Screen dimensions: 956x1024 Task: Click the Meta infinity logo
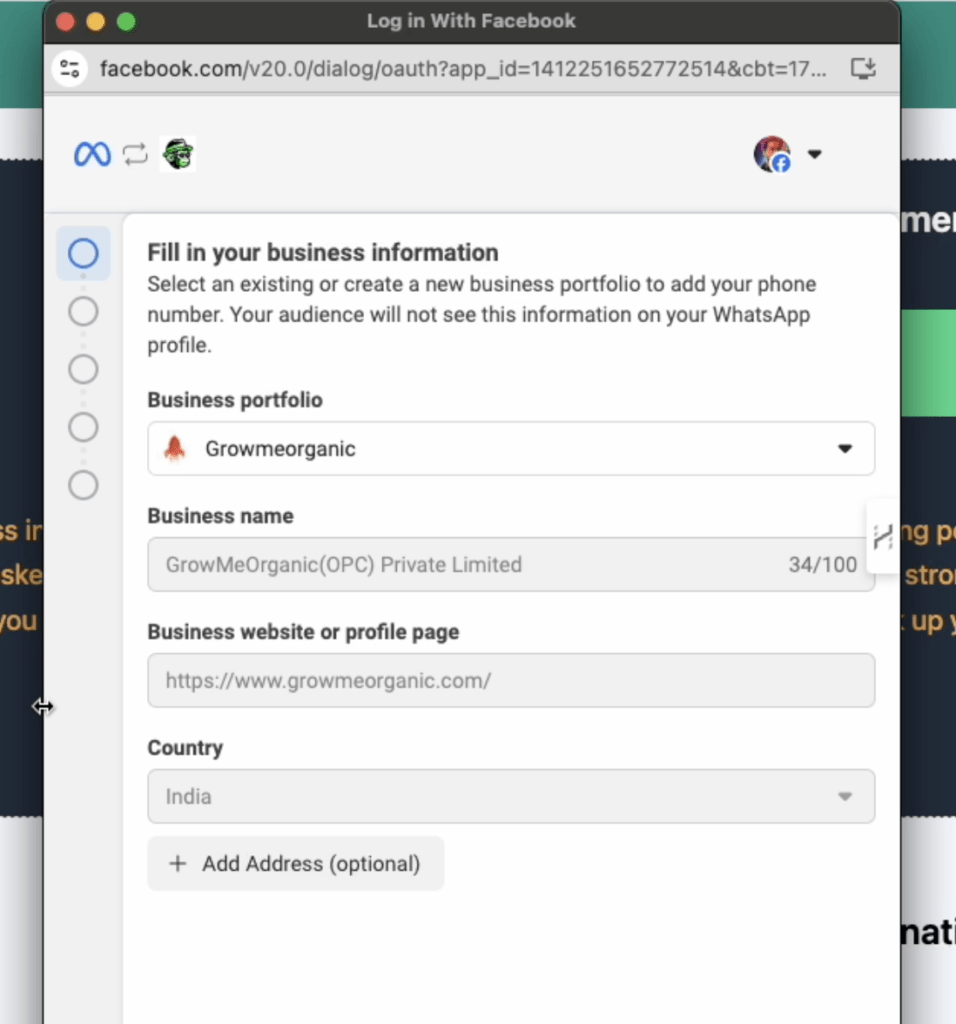click(92, 155)
